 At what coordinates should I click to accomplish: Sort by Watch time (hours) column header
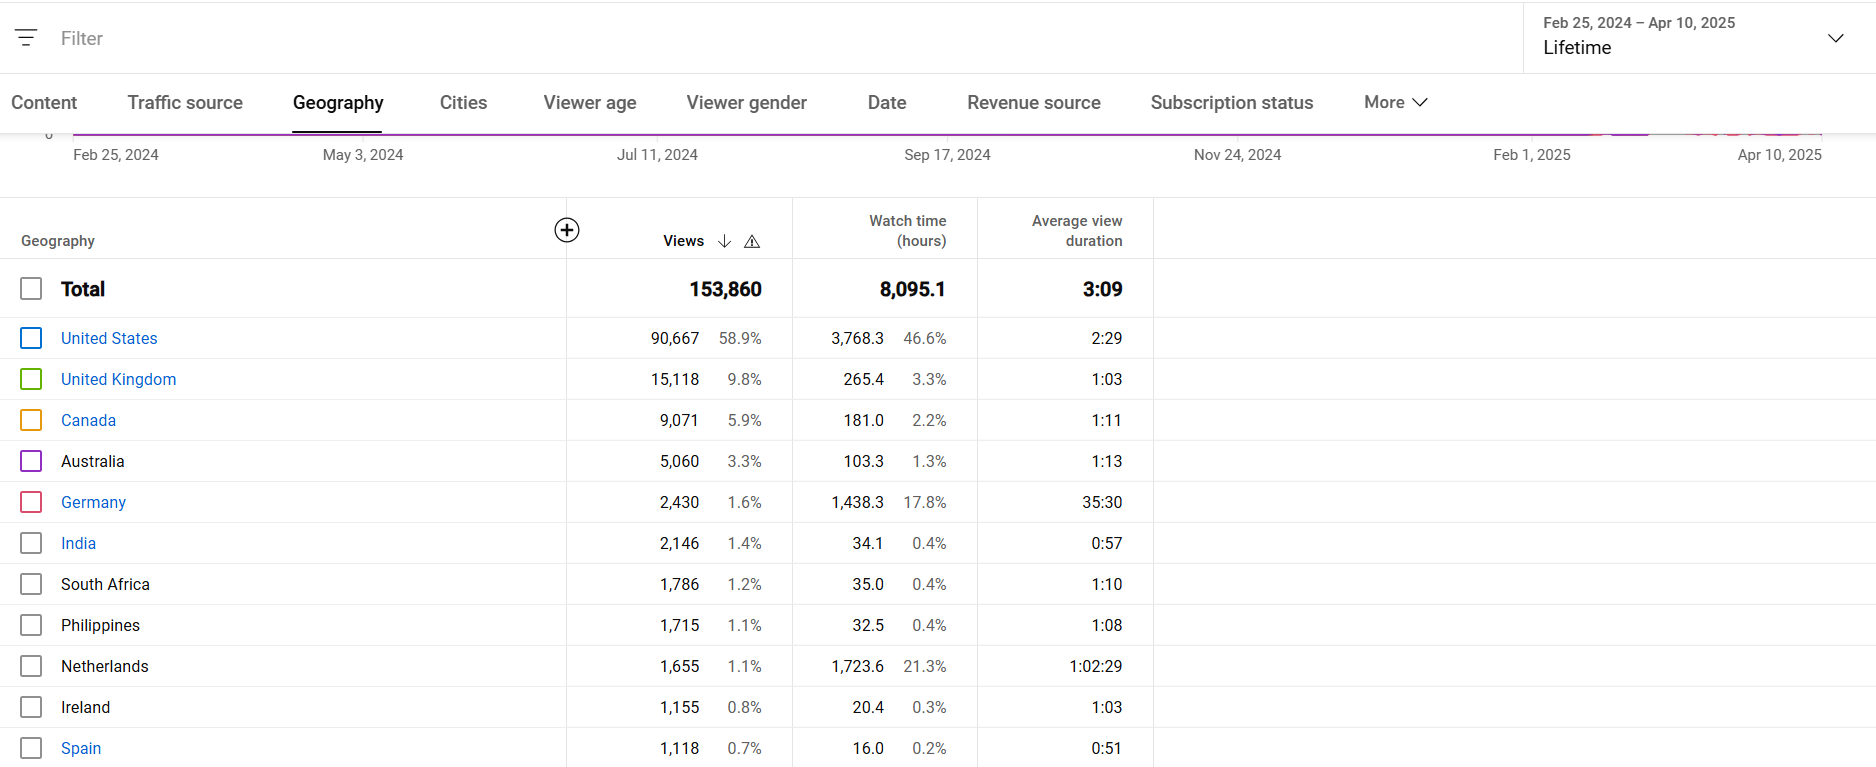(906, 230)
